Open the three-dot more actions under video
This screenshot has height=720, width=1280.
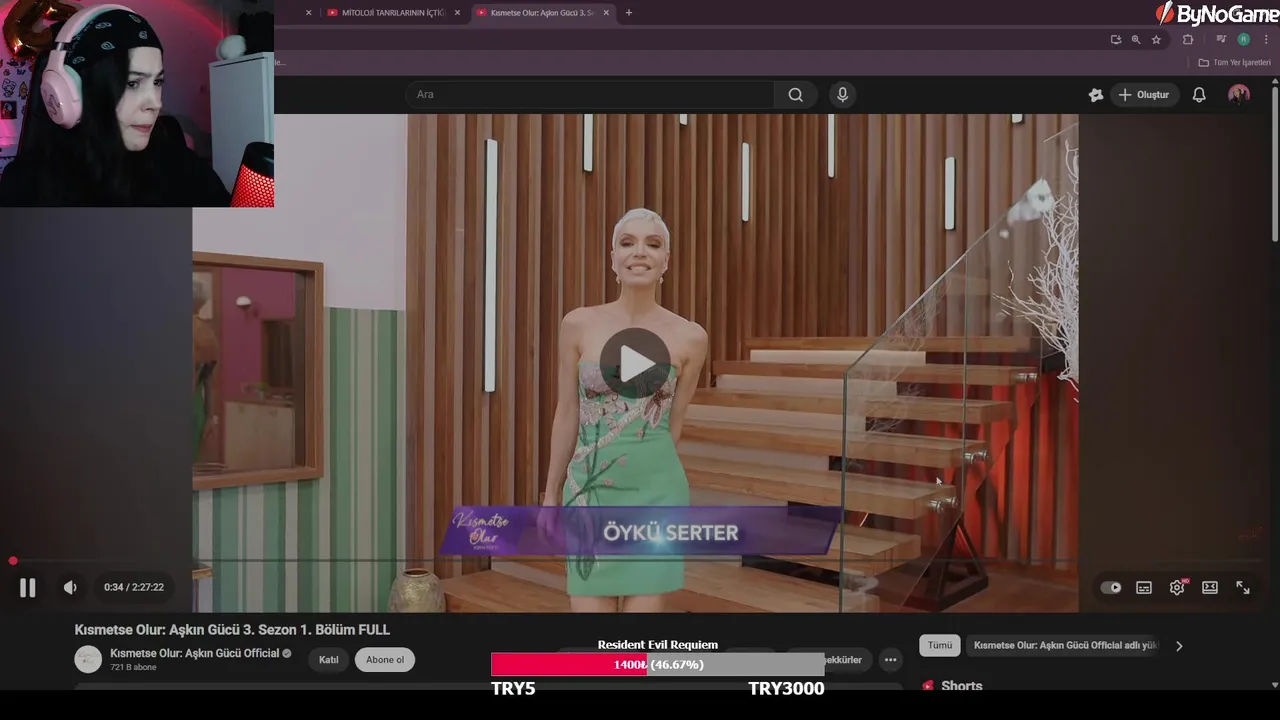pyautogui.click(x=890, y=660)
